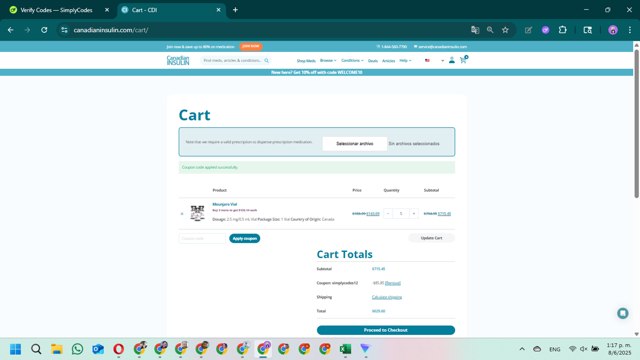Open the zoom magnifier in address bar
This screenshot has height=360, width=640.
[x=490, y=30]
